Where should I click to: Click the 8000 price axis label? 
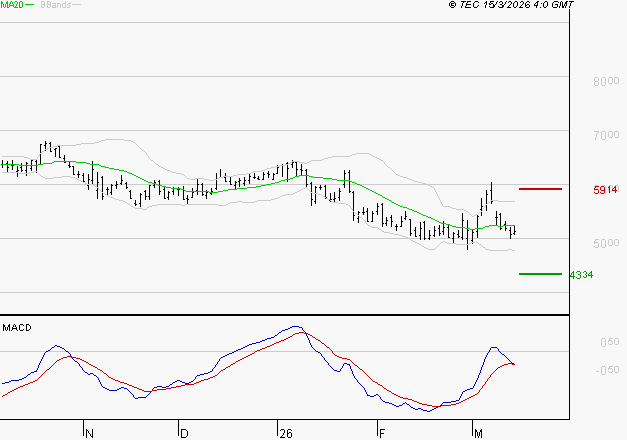pyautogui.click(x=606, y=82)
